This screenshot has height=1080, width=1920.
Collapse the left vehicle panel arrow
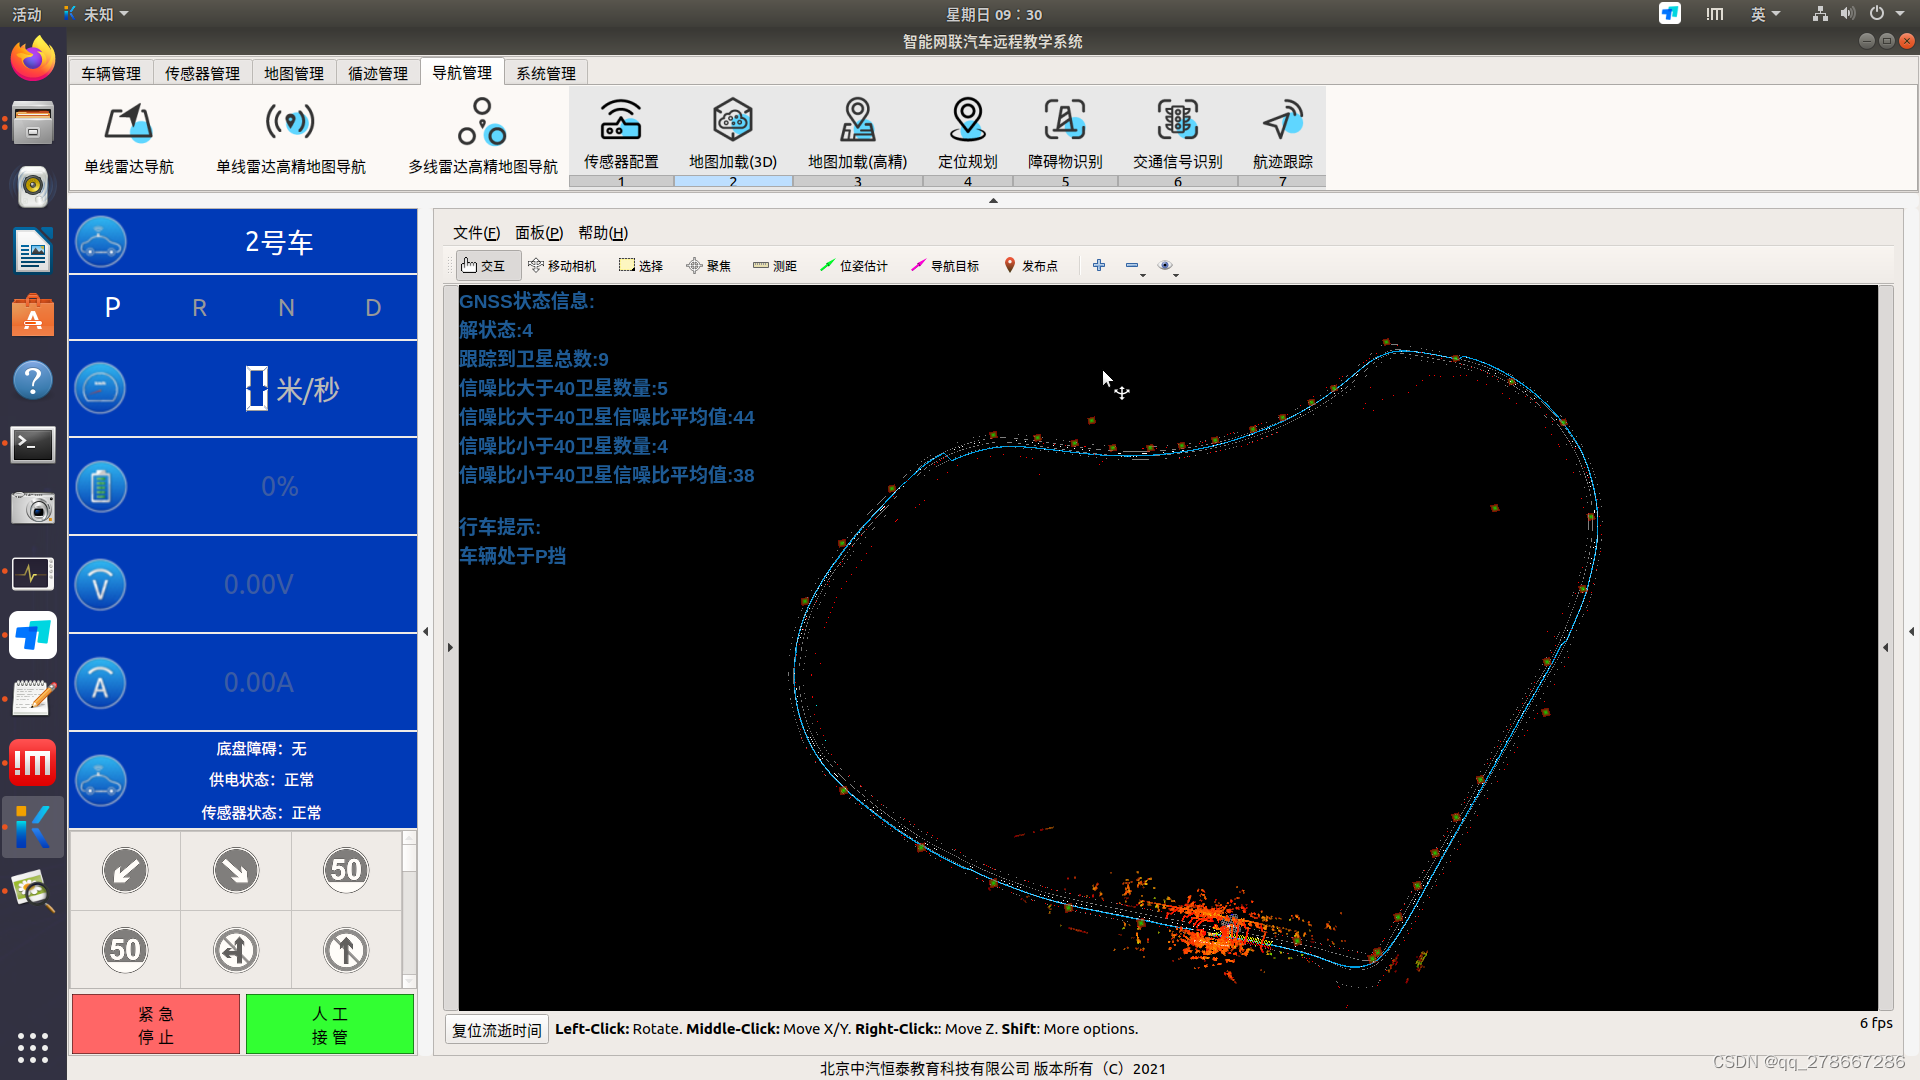[426, 631]
